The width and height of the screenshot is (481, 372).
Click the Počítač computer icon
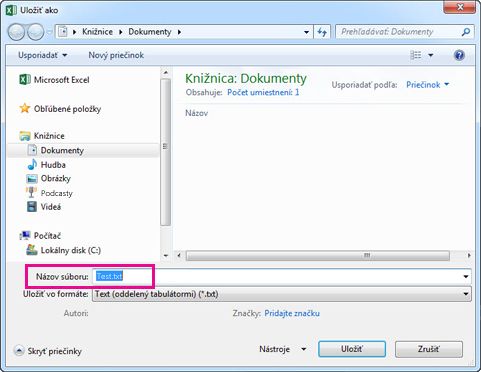click(25, 236)
